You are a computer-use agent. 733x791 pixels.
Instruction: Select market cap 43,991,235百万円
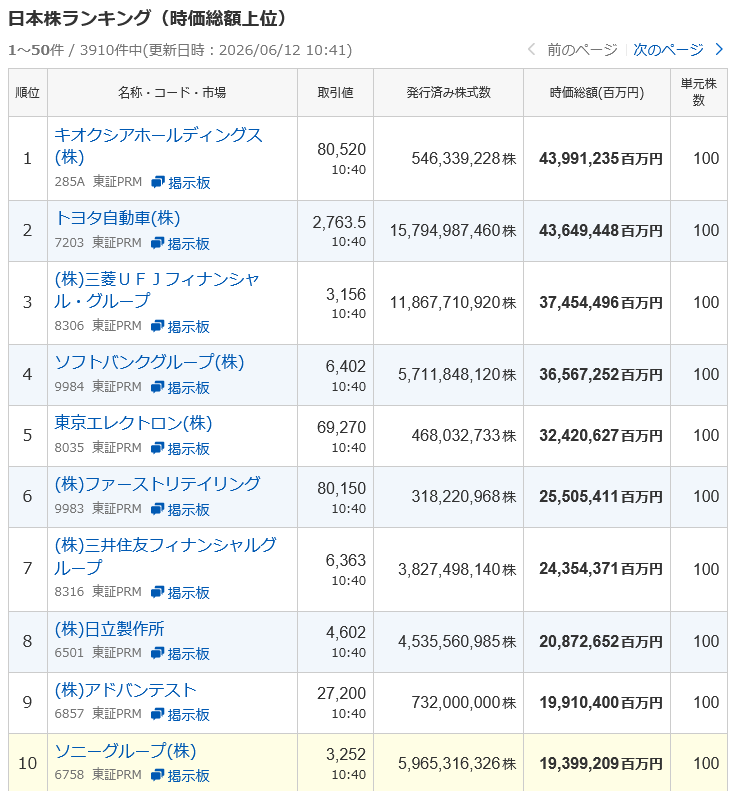coord(600,158)
